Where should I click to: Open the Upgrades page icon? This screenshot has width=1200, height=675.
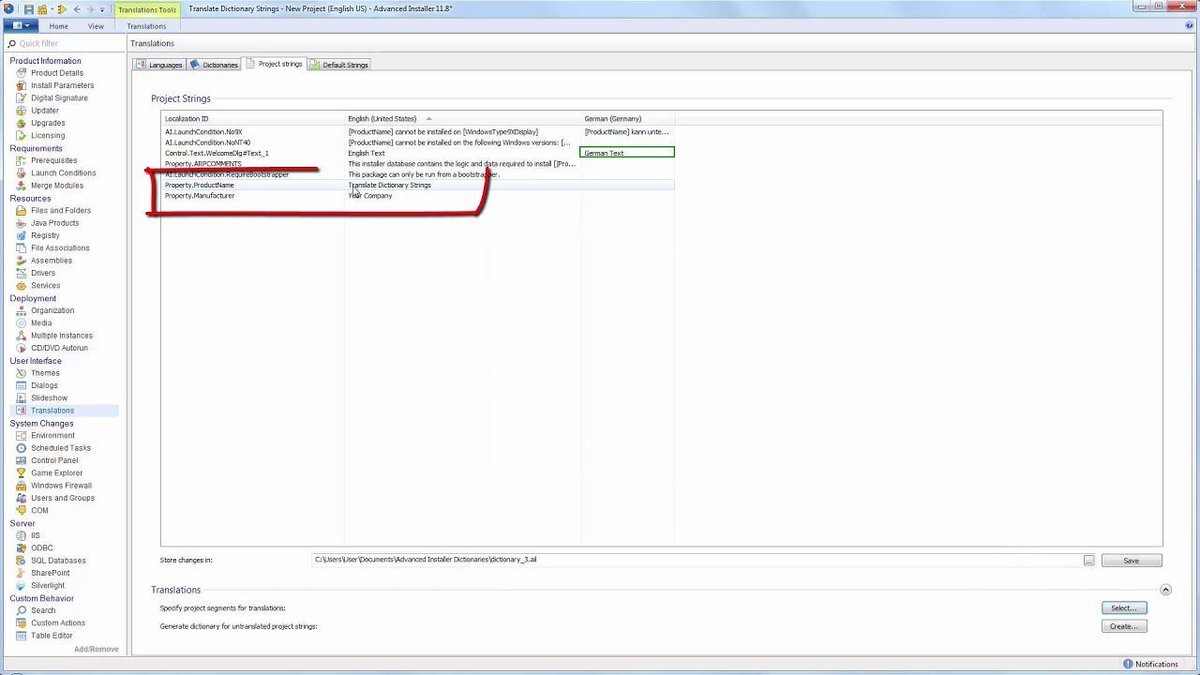point(22,123)
